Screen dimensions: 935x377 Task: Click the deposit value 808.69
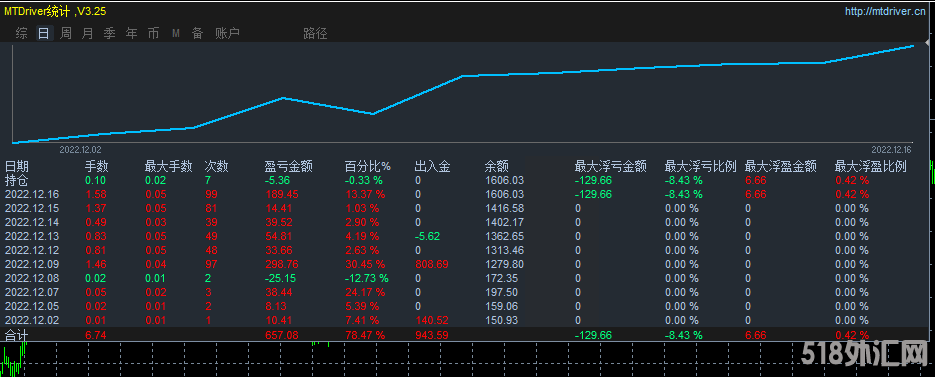432,264
